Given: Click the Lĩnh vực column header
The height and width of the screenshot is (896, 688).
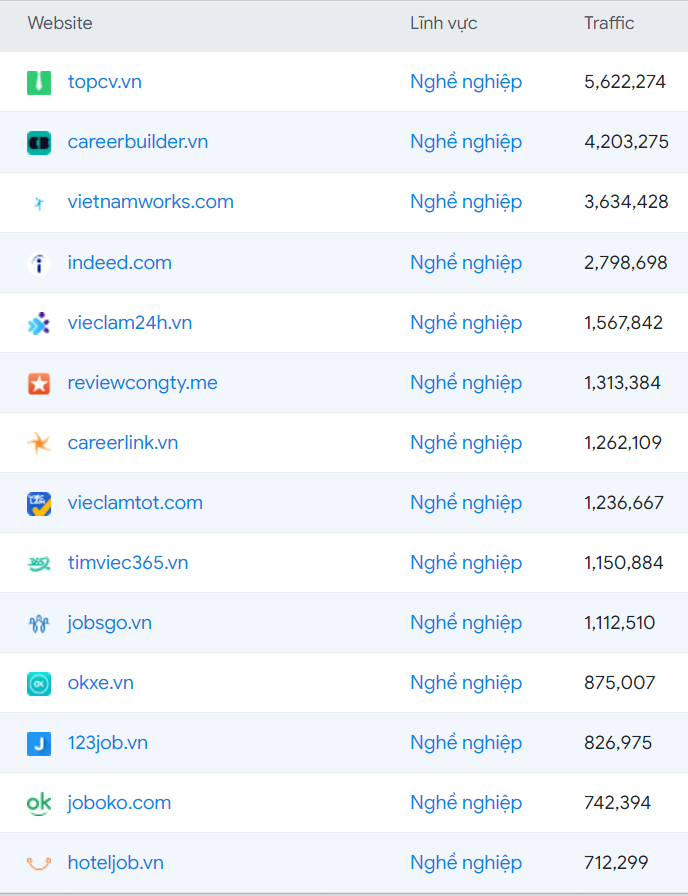Looking at the screenshot, I should point(443,23).
